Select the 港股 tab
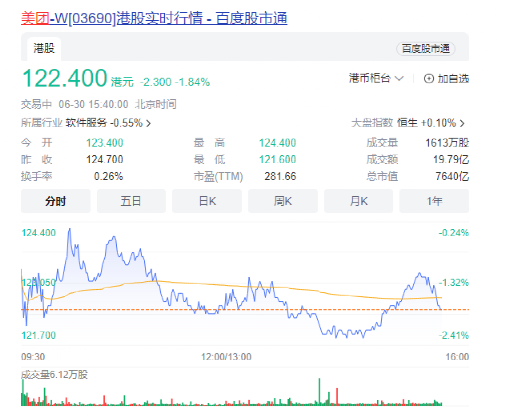 pos(44,49)
